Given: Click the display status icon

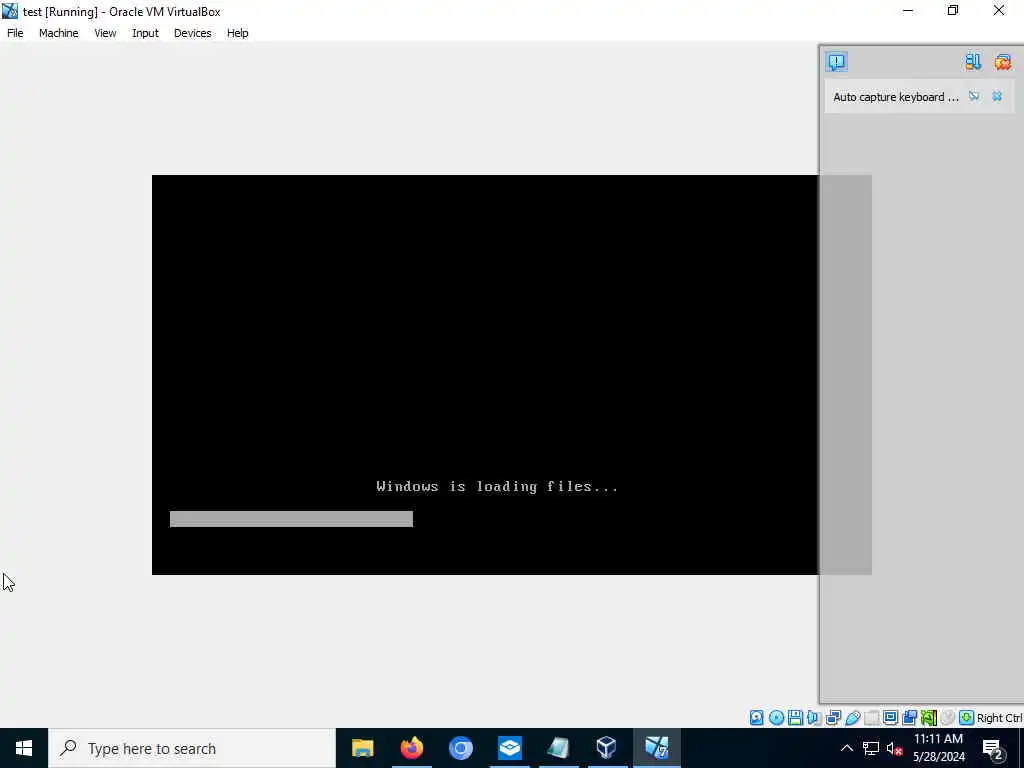Looking at the screenshot, I should [890, 718].
